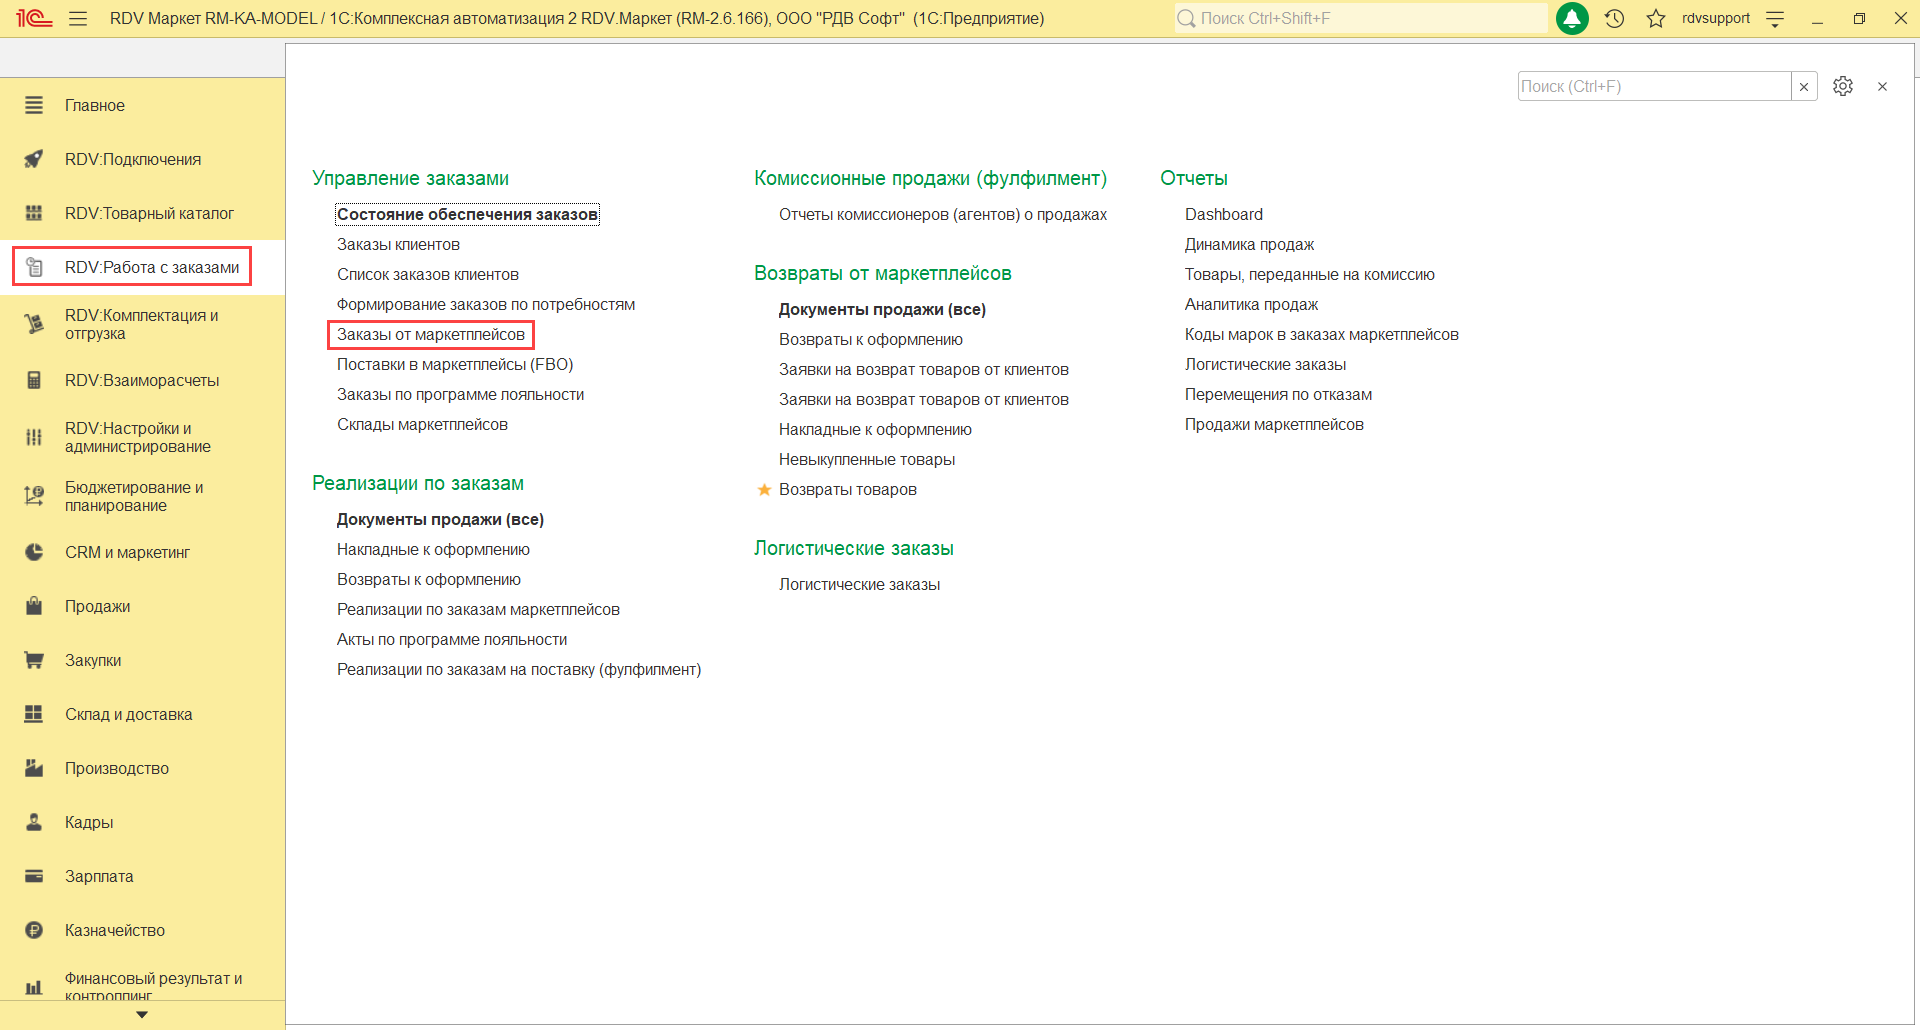The width and height of the screenshot is (1920, 1030).
Task: Open Состояние обеспечения заказов
Action: click(x=467, y=214)
